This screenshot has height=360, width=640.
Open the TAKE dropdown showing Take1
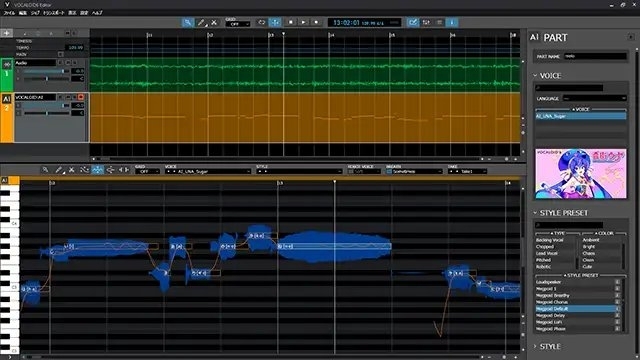click(x=467, y=171)
